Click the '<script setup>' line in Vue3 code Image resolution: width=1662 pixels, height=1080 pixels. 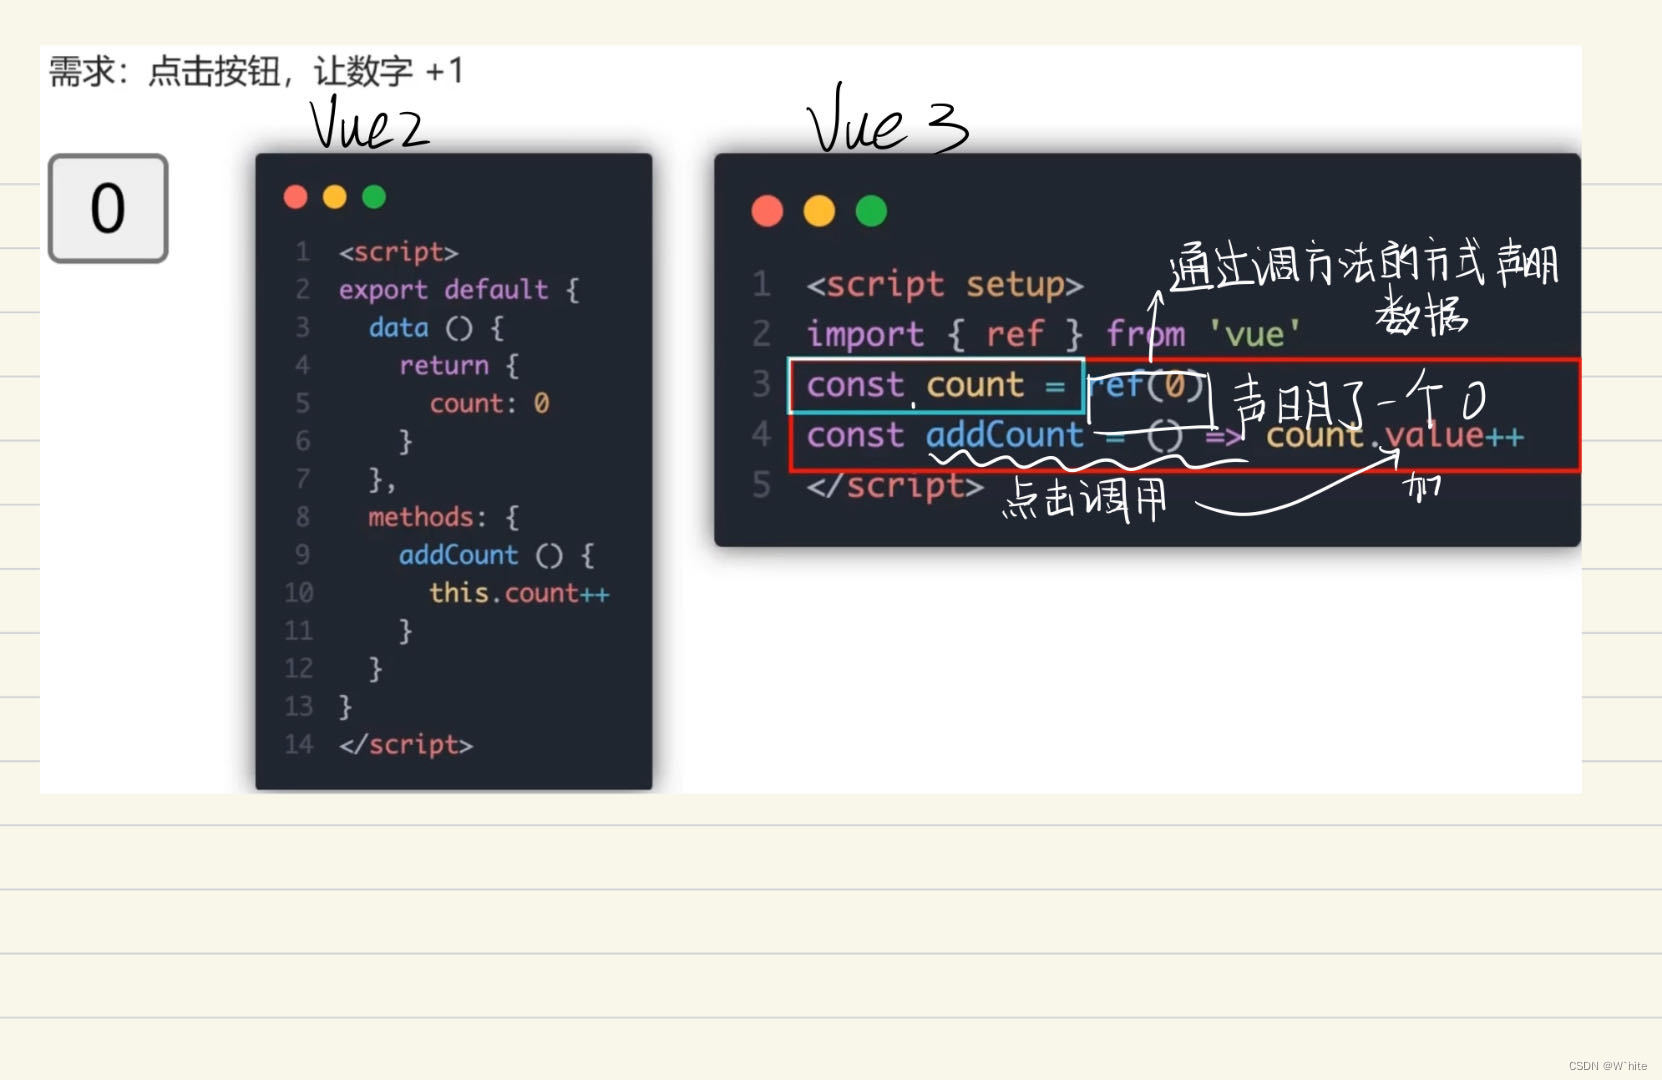pyautogui.click(x=944, y=284)
